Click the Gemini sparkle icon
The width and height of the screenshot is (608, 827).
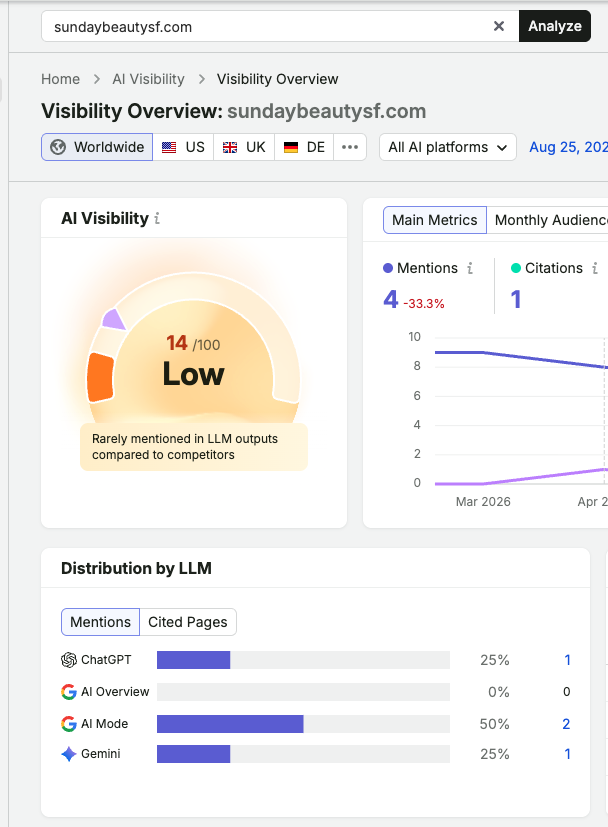pyautogui.click(x=69, y=754)
